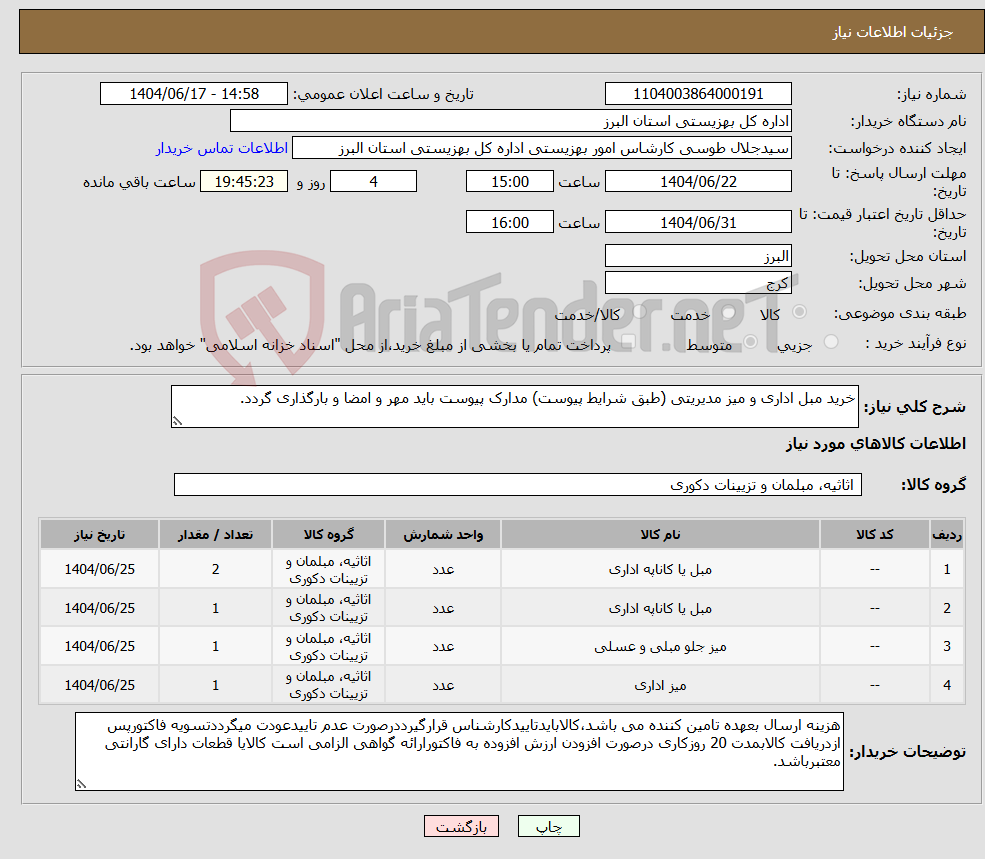Select the خدمت radio button
The image size is (985, 859).
click(x=728, y=312)
